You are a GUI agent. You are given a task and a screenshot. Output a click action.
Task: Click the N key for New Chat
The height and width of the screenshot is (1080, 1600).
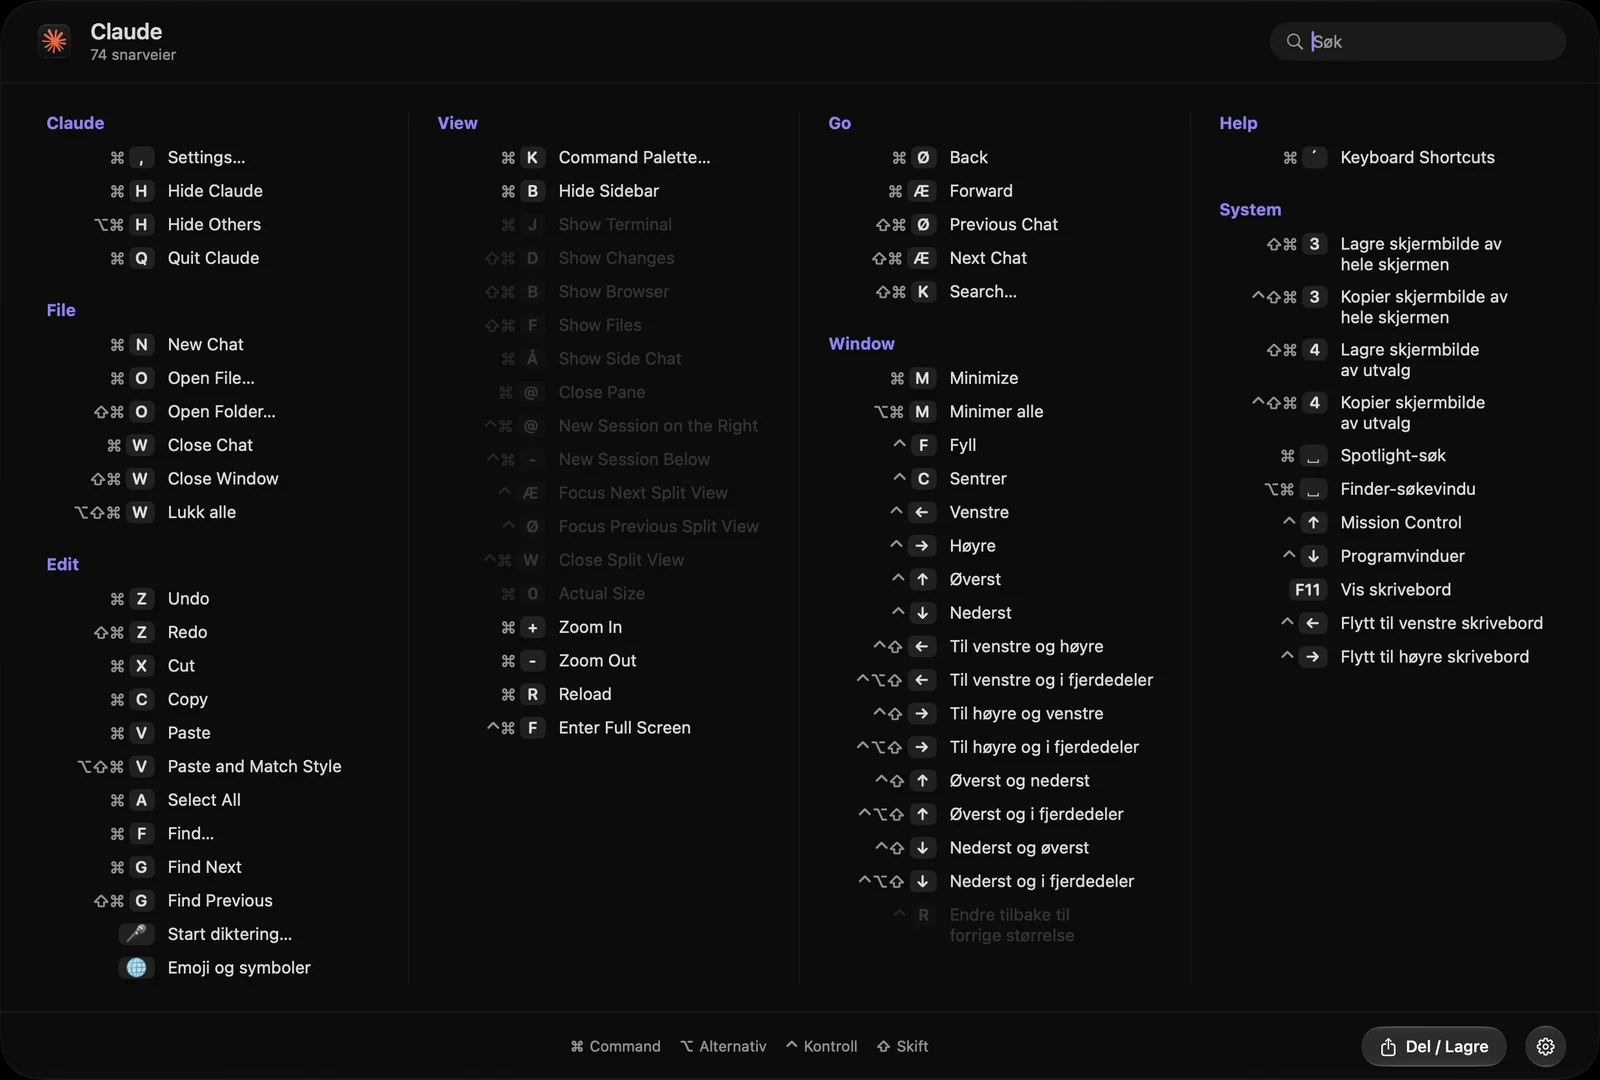[141, 344]
